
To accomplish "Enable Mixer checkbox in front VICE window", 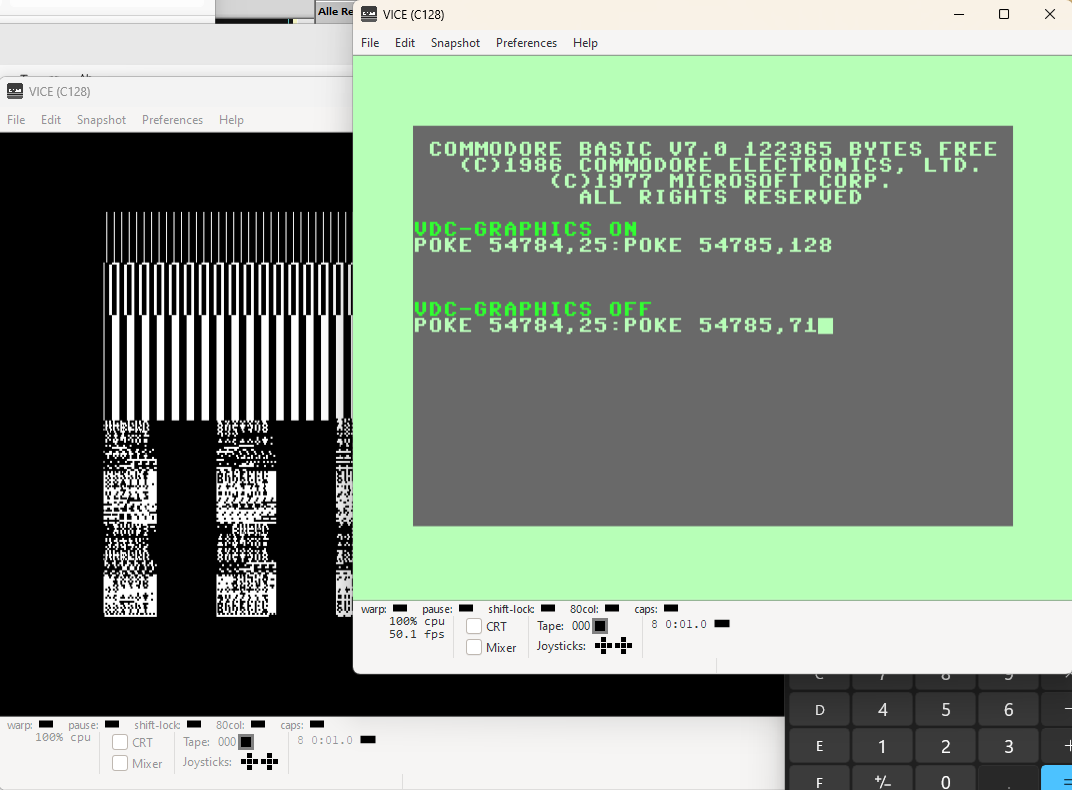I will tap(474, 647).
